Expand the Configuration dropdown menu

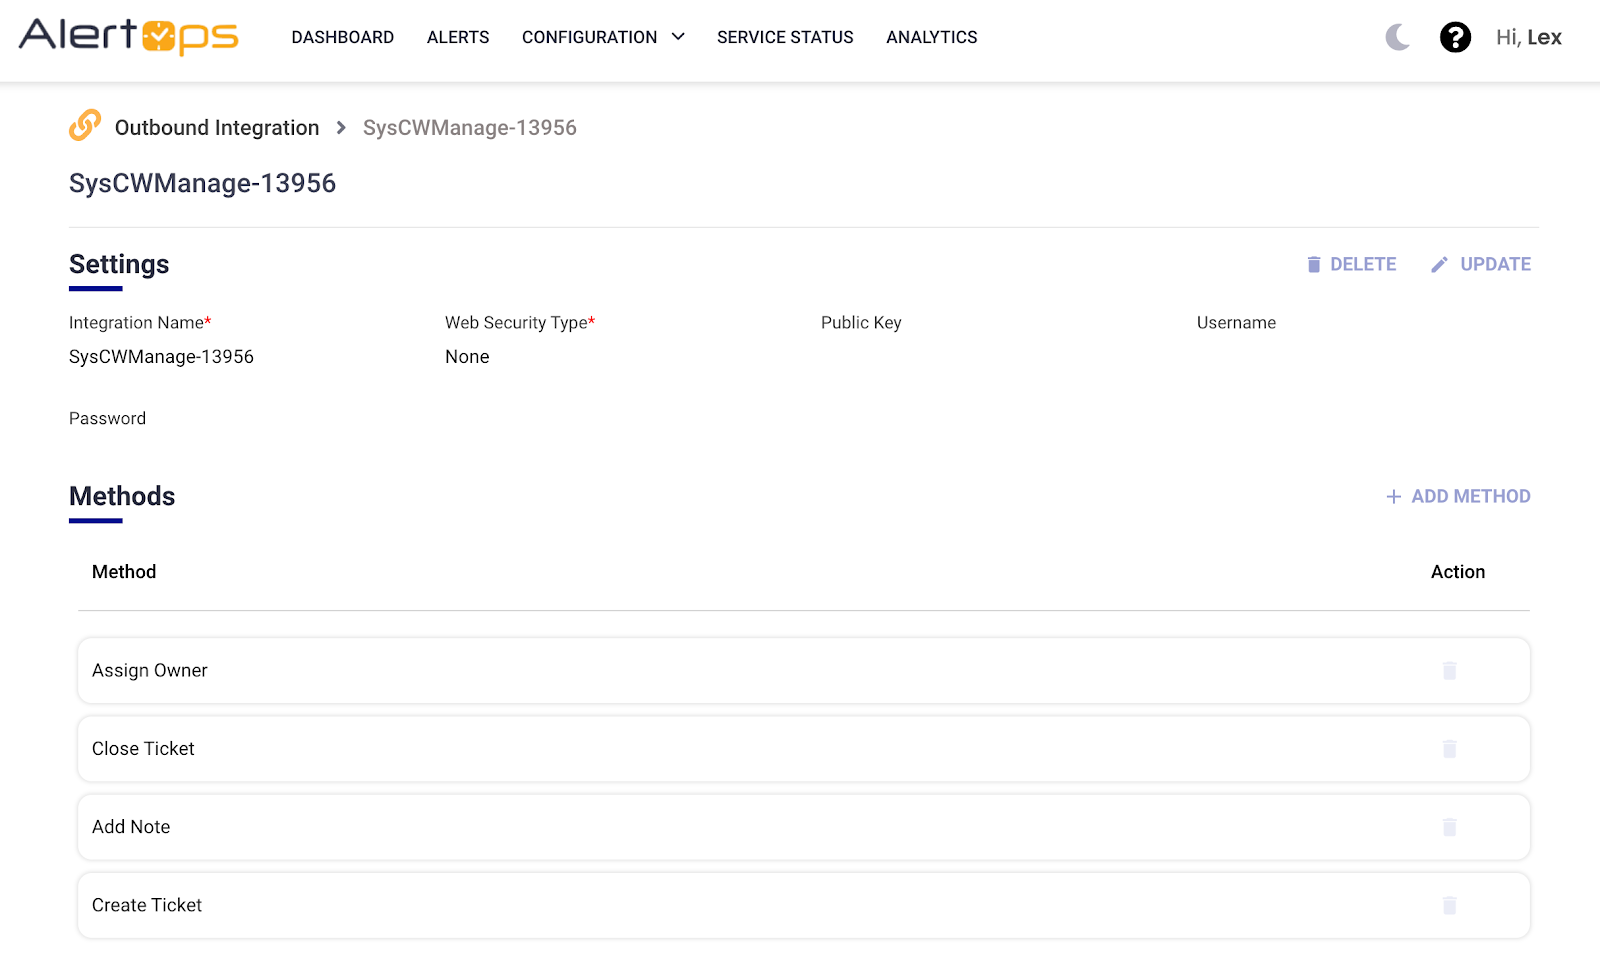click(603, 37)
